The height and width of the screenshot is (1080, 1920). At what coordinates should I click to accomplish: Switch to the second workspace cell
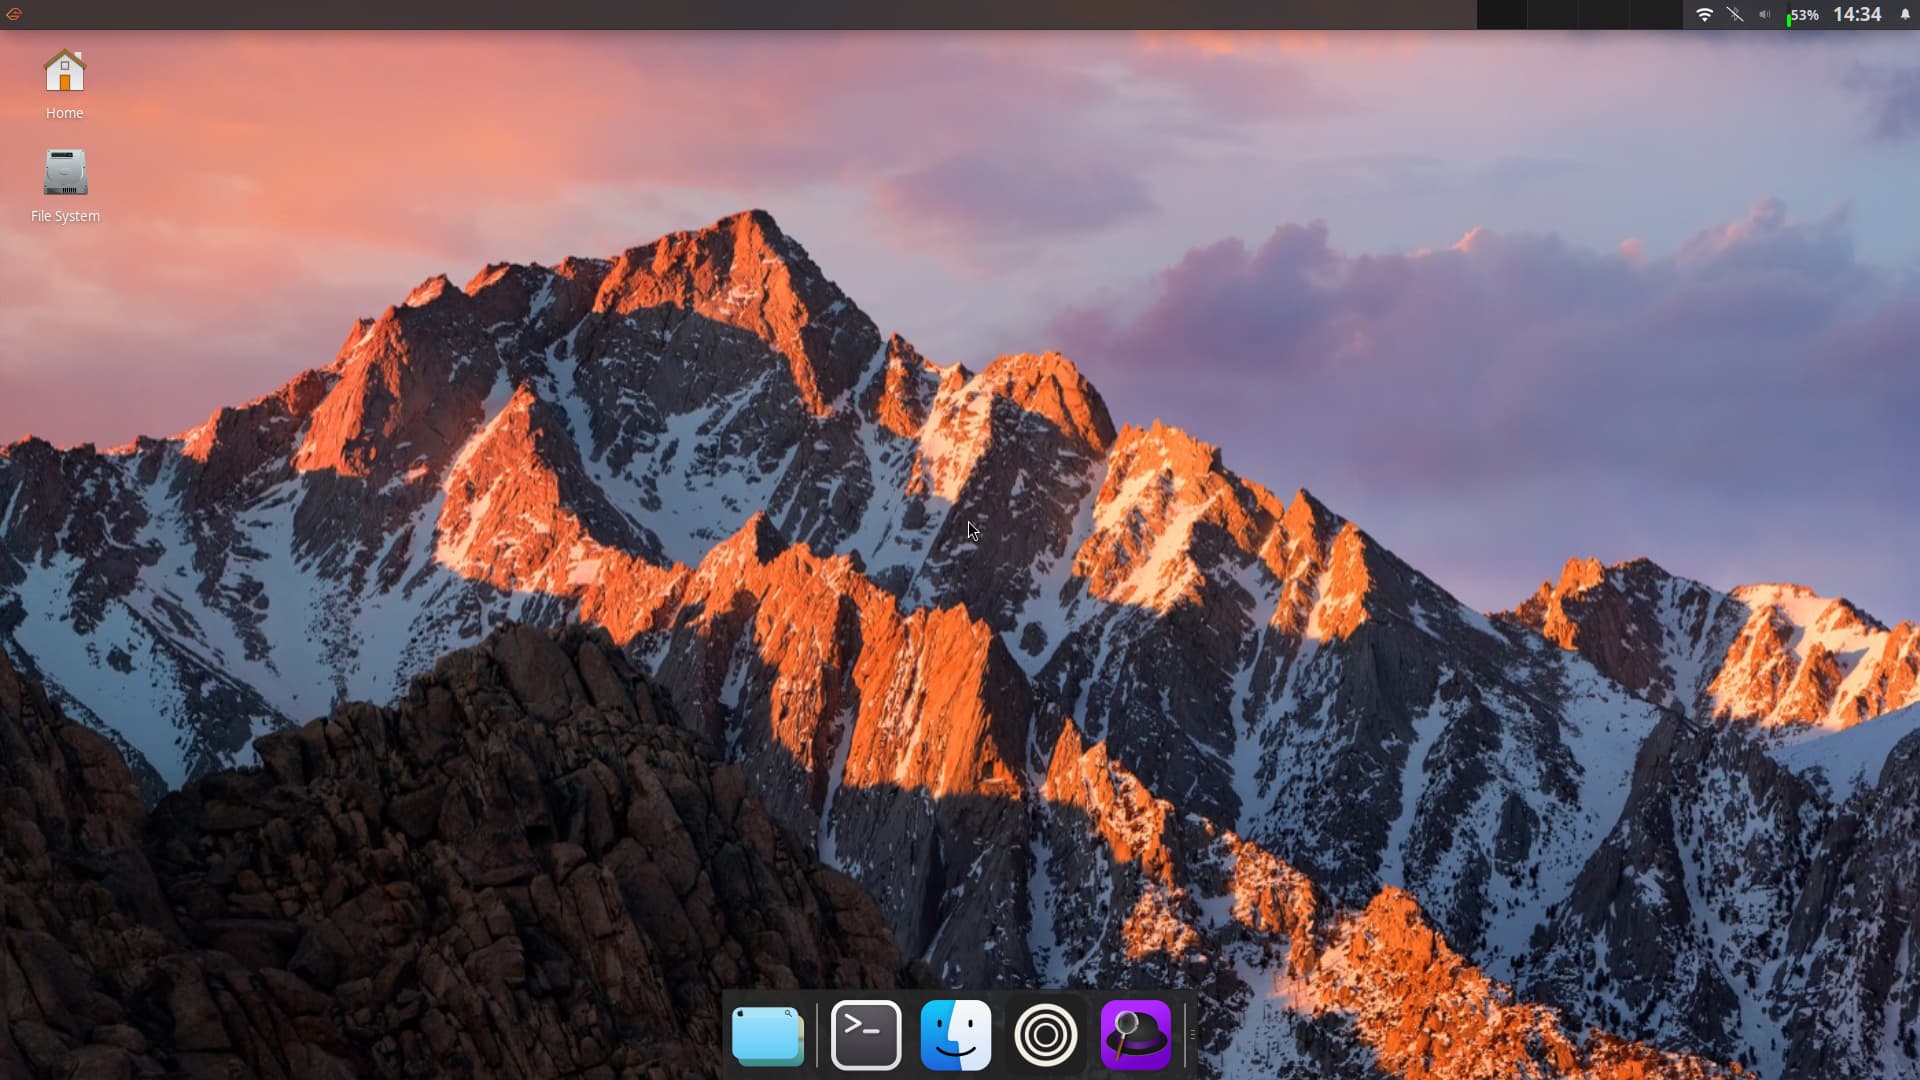(x=1554, y=15)
